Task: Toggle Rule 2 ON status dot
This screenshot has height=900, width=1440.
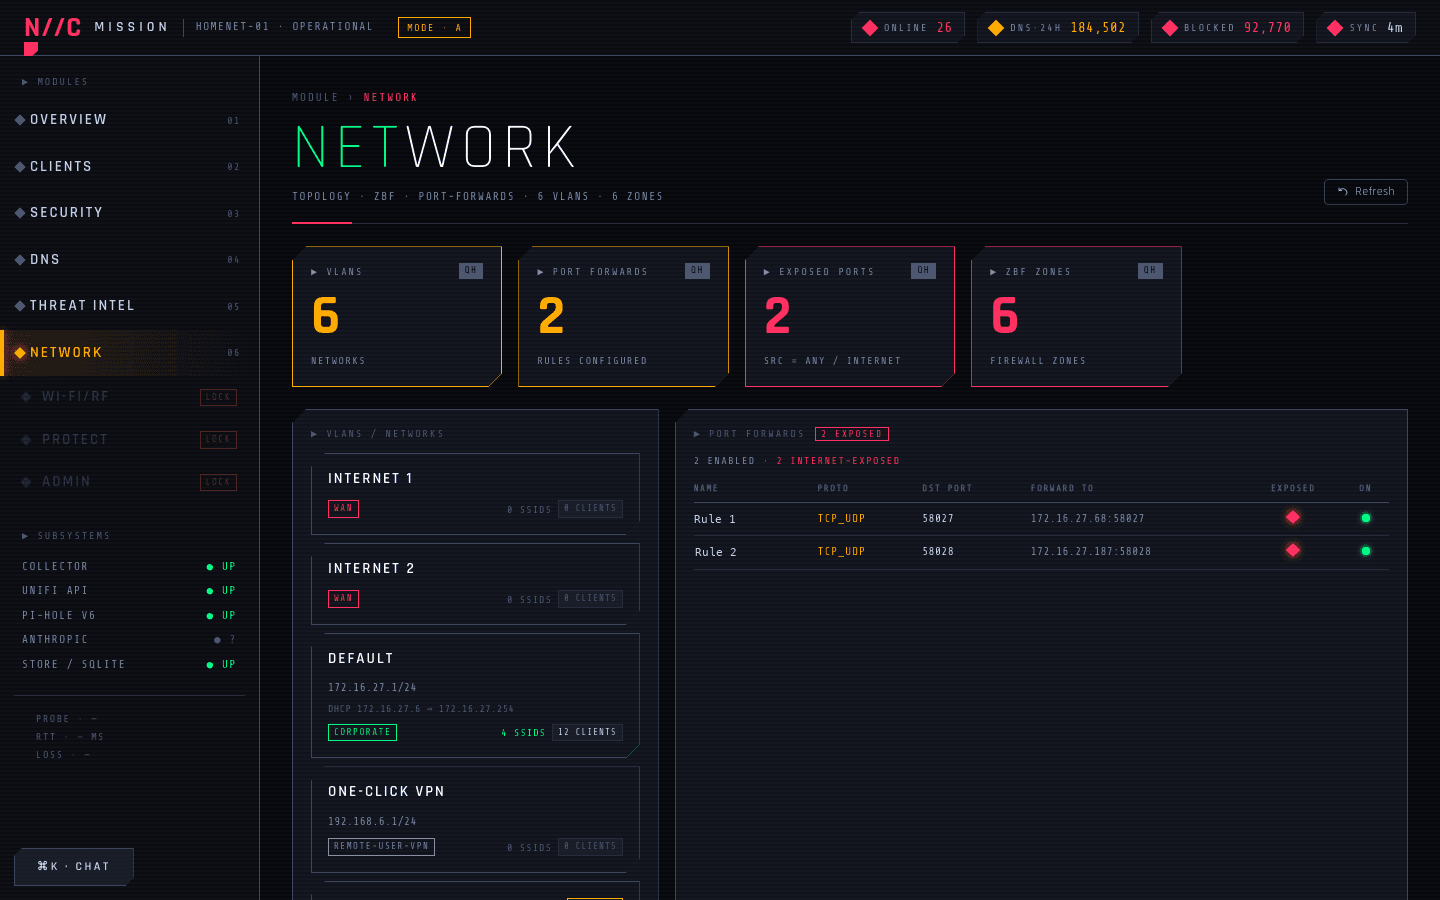Action: (1366, 551)
